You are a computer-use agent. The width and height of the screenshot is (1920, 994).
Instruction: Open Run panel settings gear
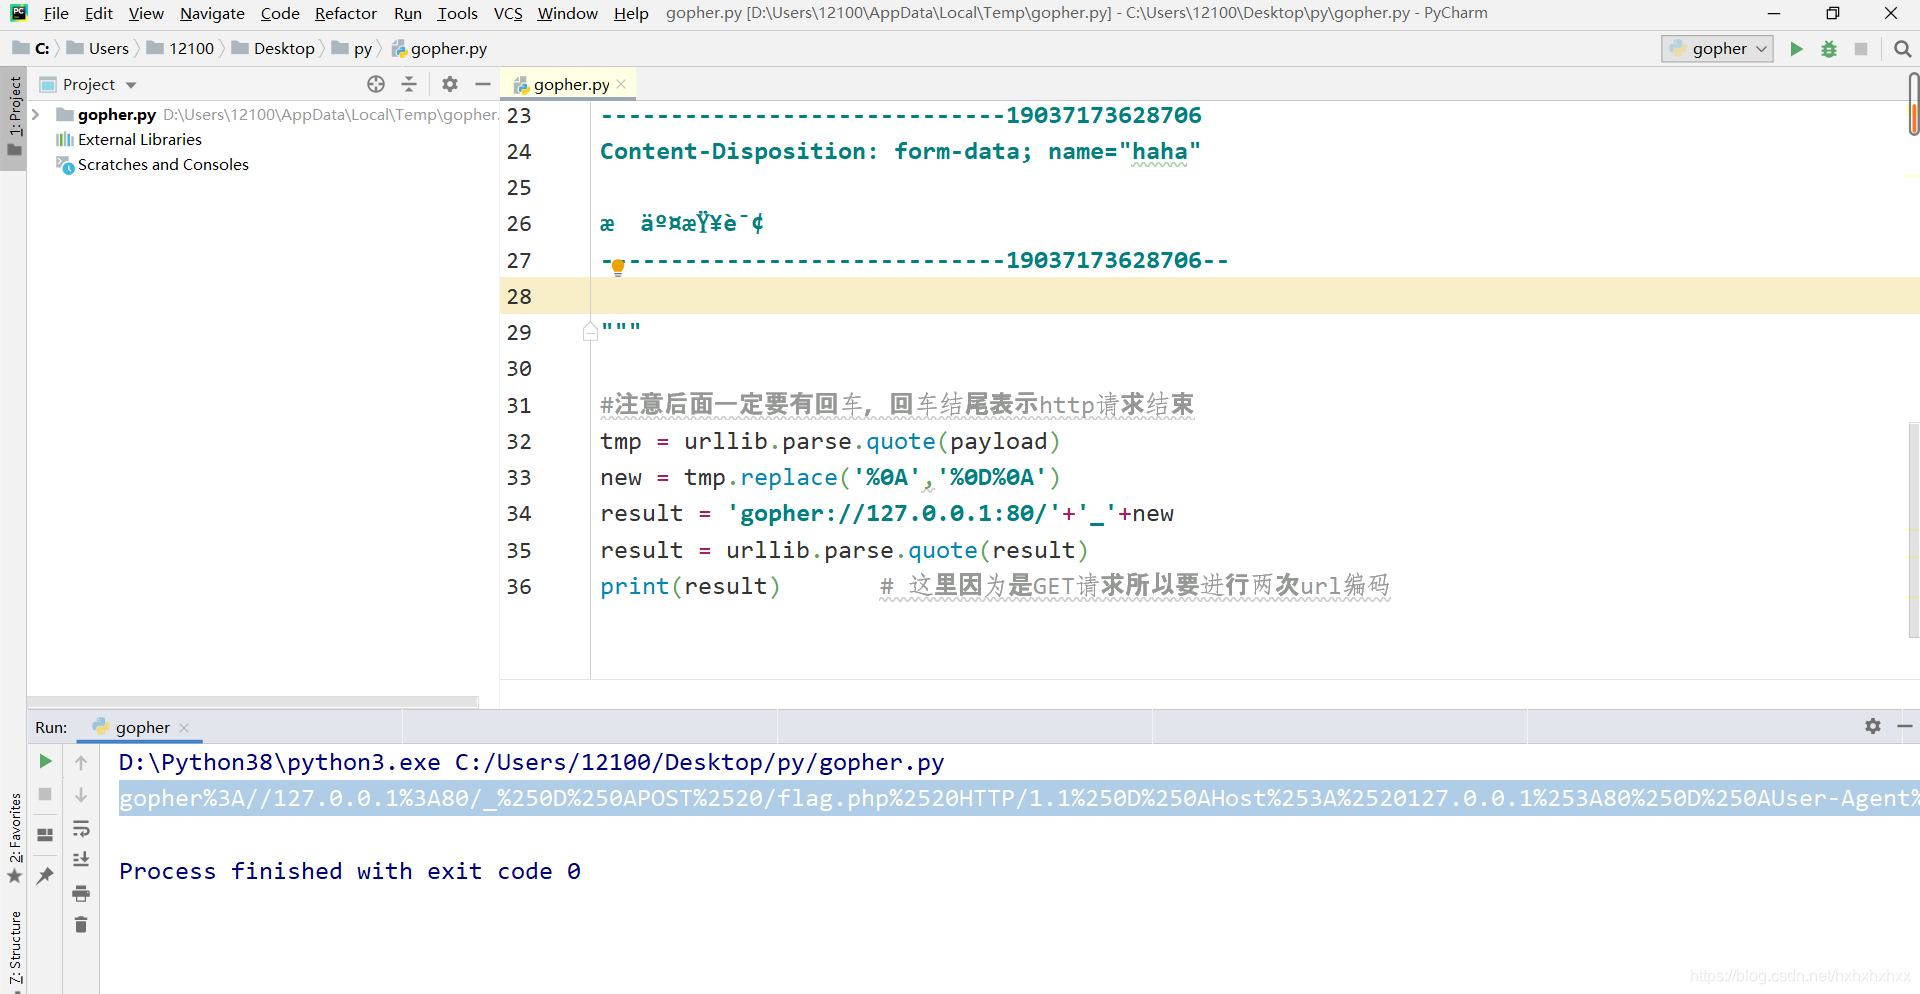point(1873,727)
